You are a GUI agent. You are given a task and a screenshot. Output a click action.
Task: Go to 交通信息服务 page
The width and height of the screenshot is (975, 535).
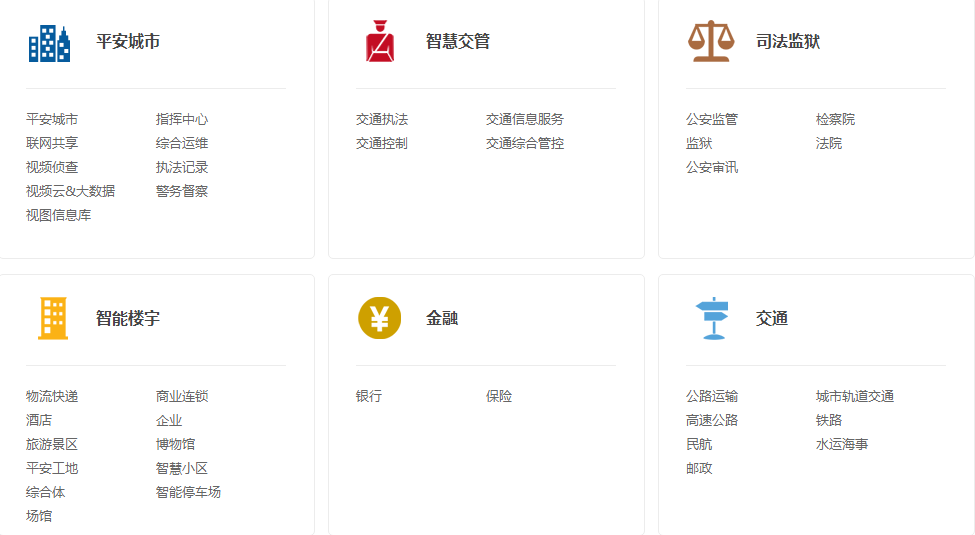coord(525,119)
